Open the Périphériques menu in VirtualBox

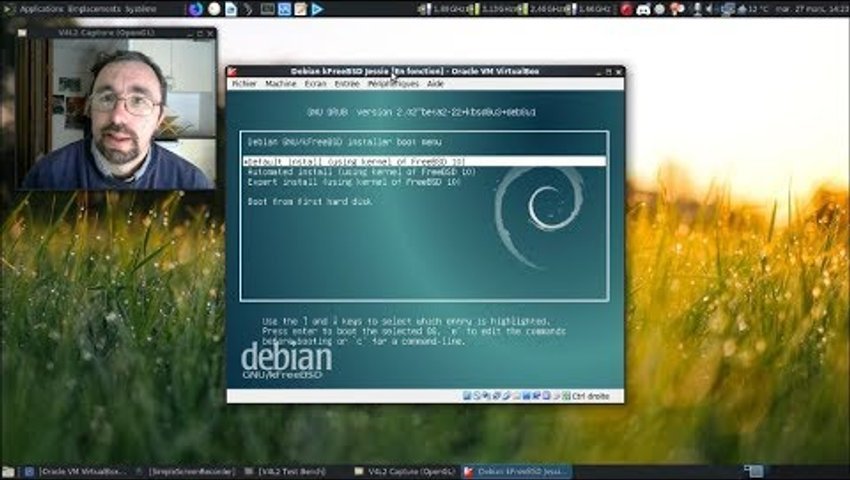click(x=393, y=84)
